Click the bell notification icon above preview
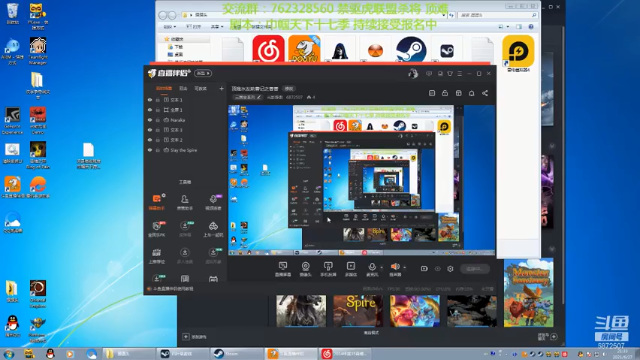640x360 pixels. (471, 93)
